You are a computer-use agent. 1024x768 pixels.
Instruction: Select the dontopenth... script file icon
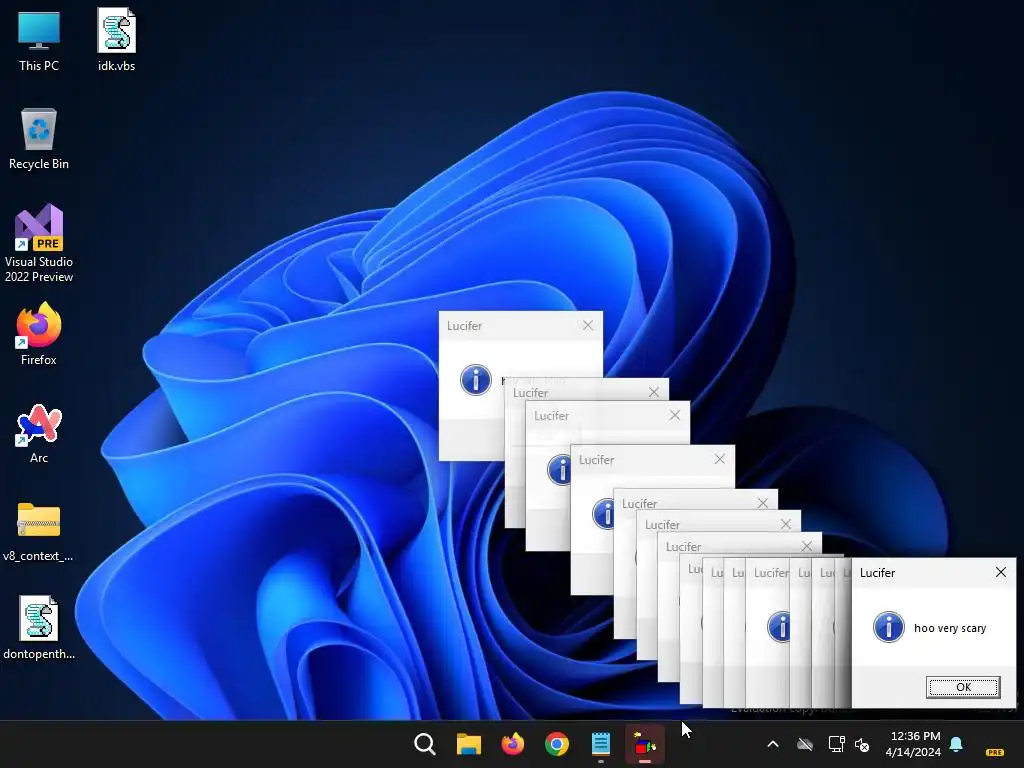pyautogui.click(x=39, y=628)
